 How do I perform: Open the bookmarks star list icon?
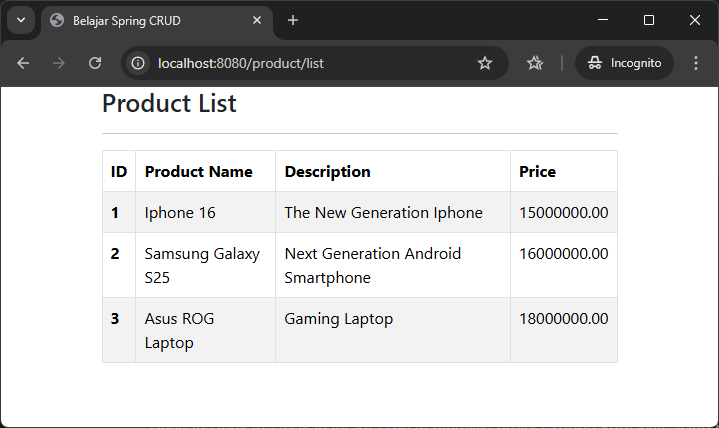pos(535,63)
